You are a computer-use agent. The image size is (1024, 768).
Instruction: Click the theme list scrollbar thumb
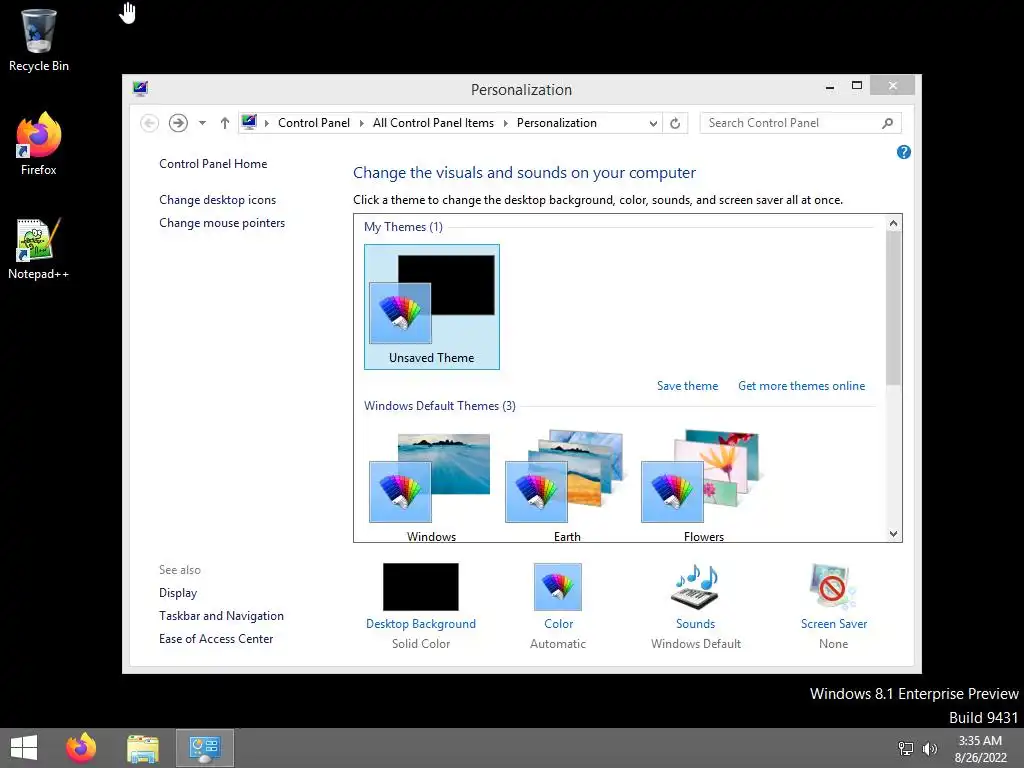893,308
